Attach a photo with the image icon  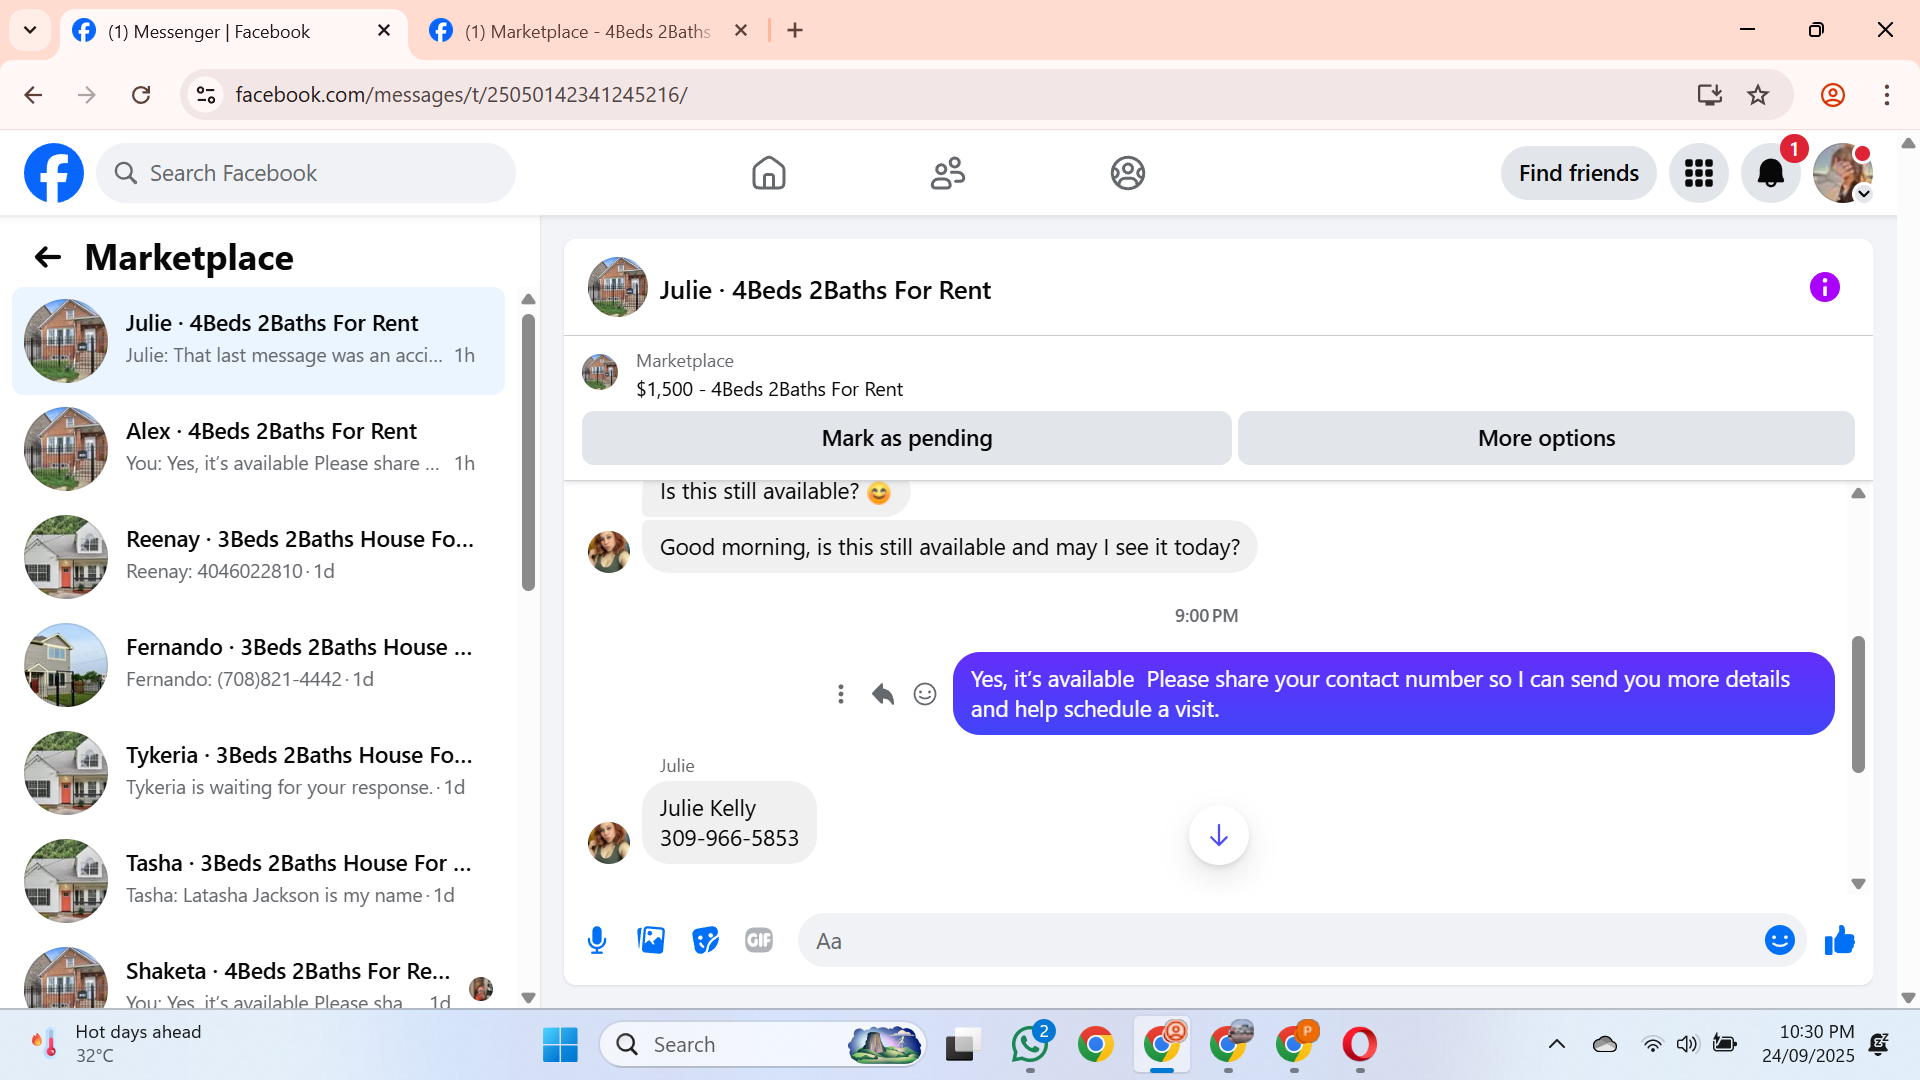651,940
